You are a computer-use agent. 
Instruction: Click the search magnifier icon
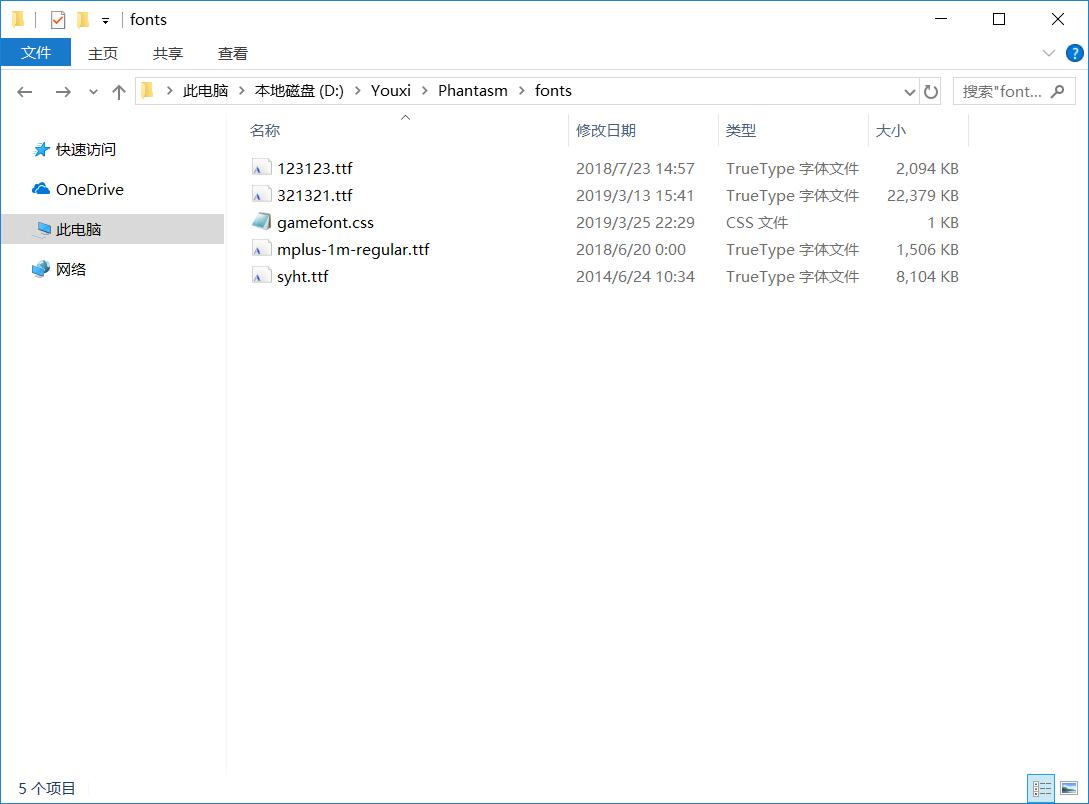[1058, 92]
